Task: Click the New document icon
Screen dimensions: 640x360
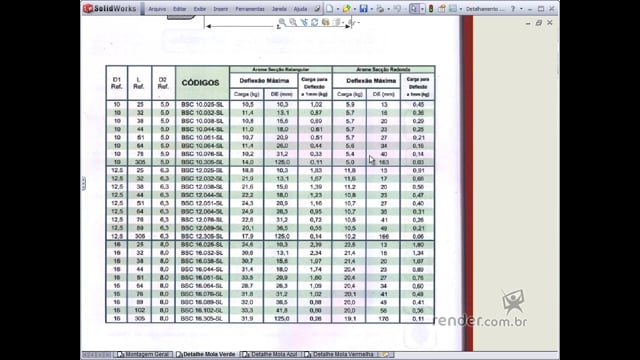Action: tap(330, 9)
